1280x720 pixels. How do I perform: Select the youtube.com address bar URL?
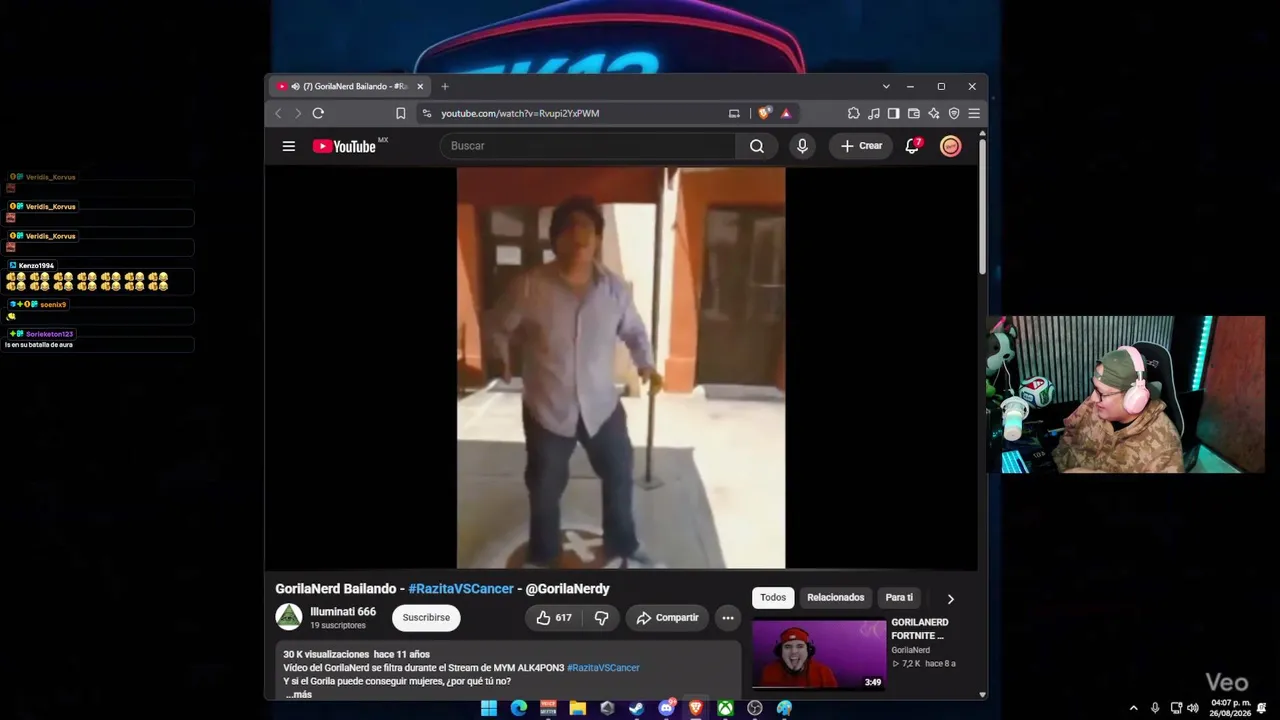(520, 113)
